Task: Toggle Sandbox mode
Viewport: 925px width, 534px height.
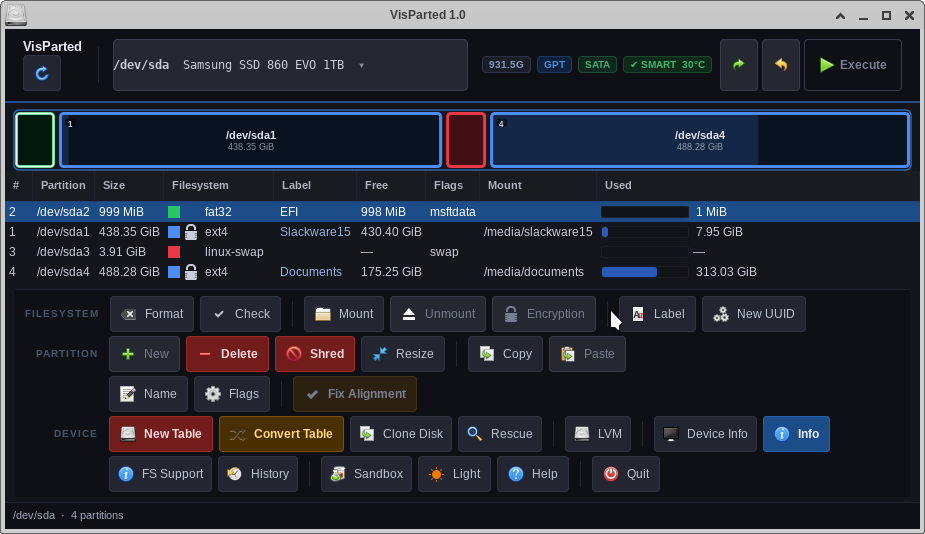Action: 366,474
